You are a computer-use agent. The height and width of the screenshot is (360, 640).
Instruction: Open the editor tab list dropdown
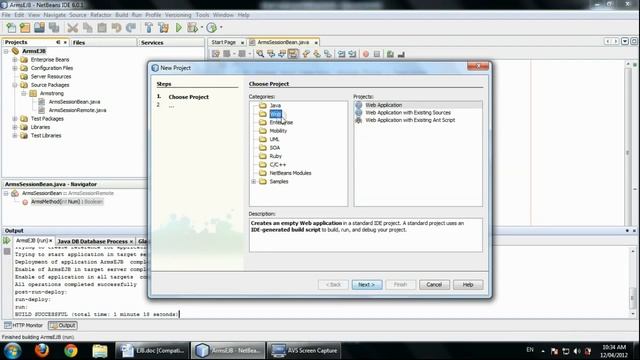[x=625, y=42]
